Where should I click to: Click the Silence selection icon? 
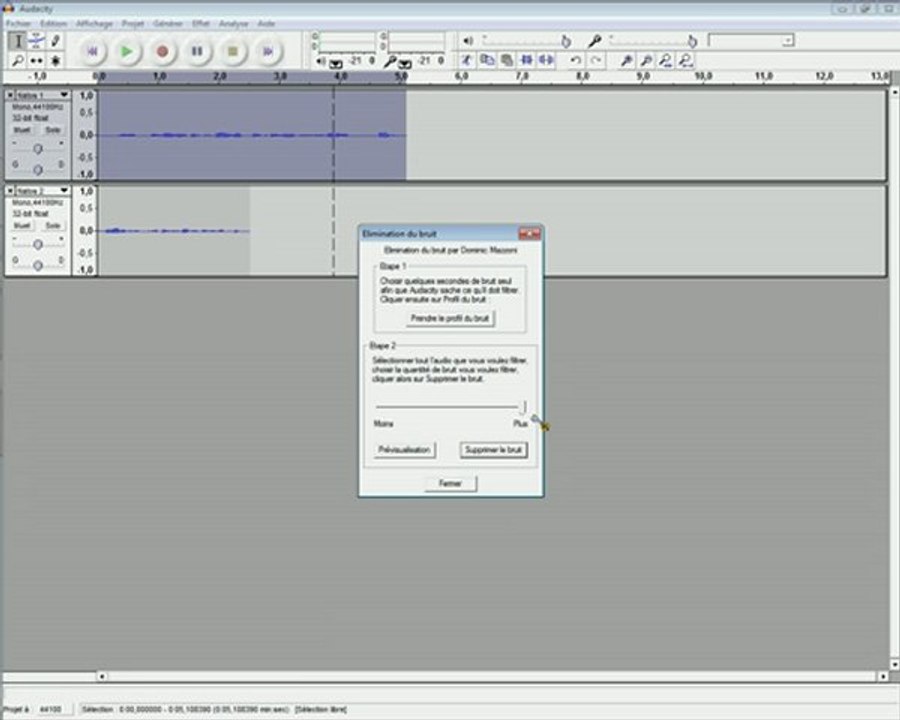(546, 60)
